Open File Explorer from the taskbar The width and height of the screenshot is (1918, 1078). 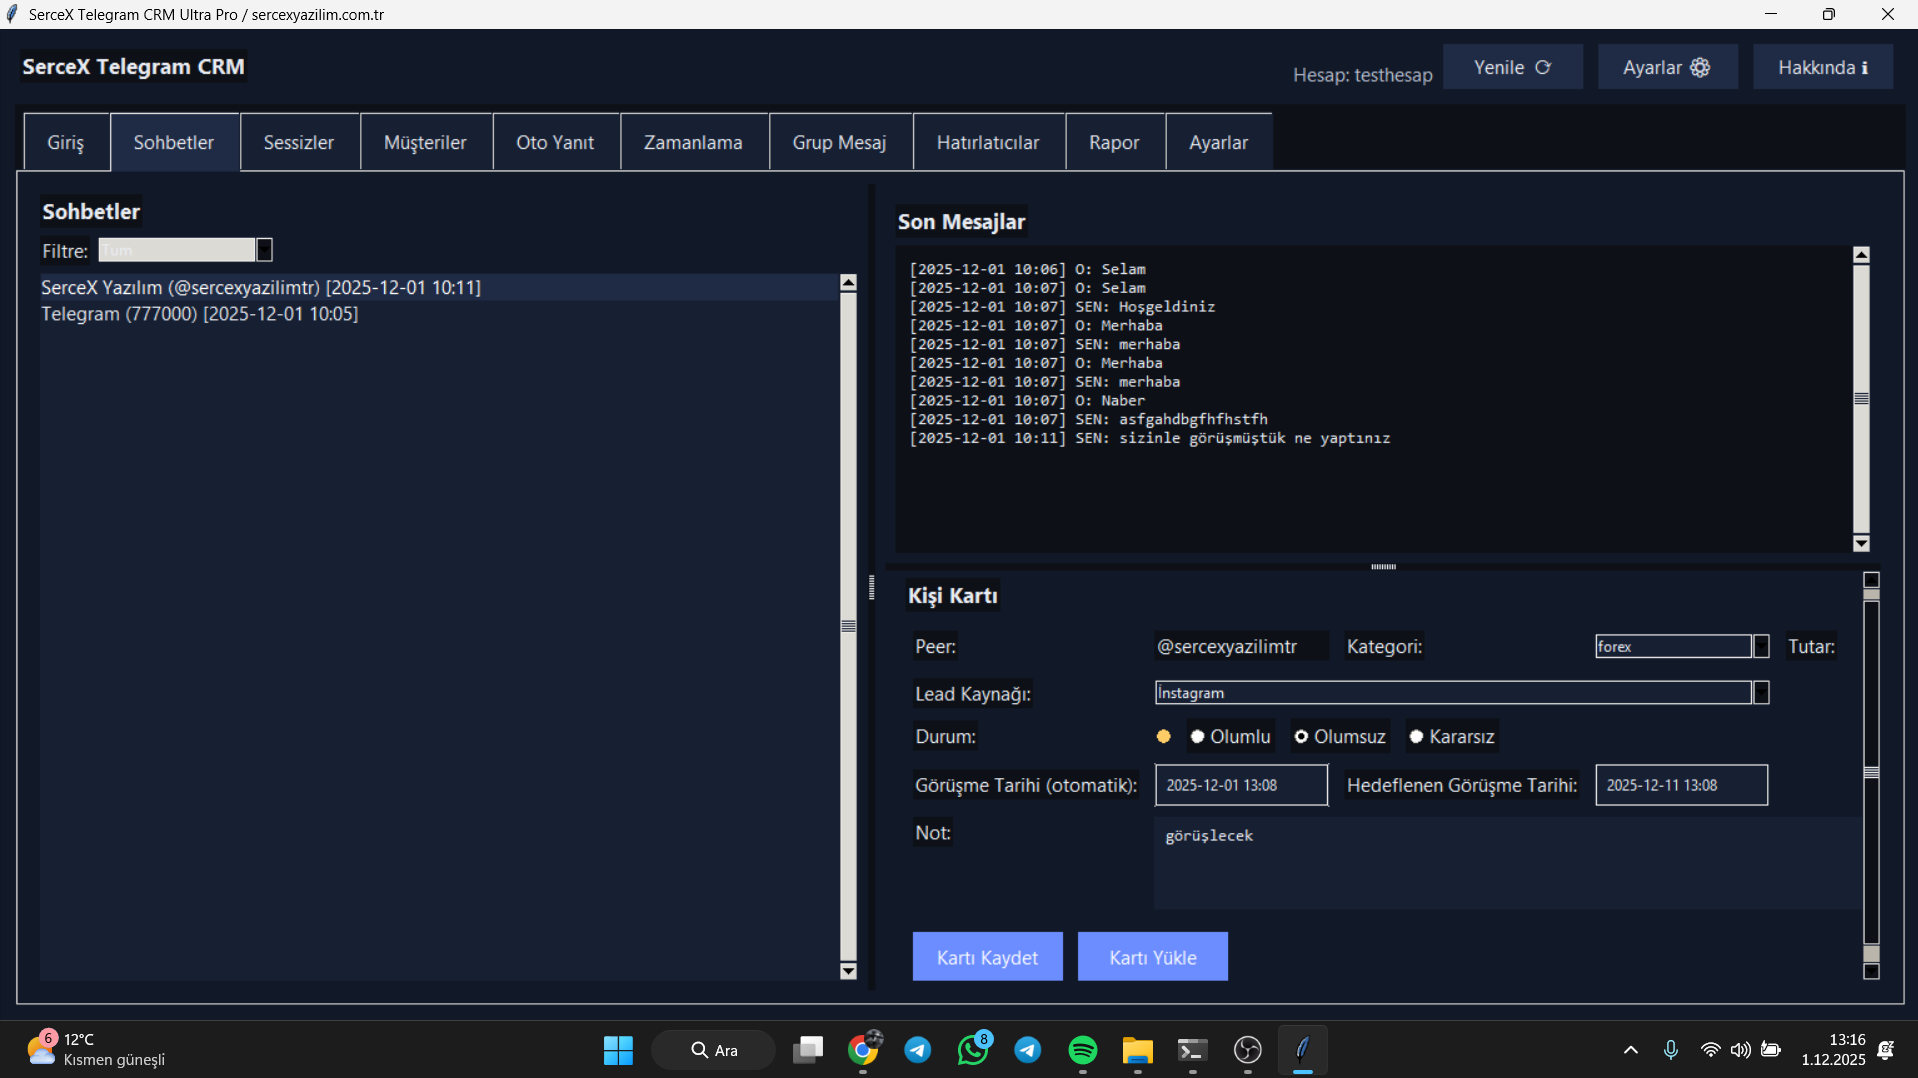pos(1137,1050)
